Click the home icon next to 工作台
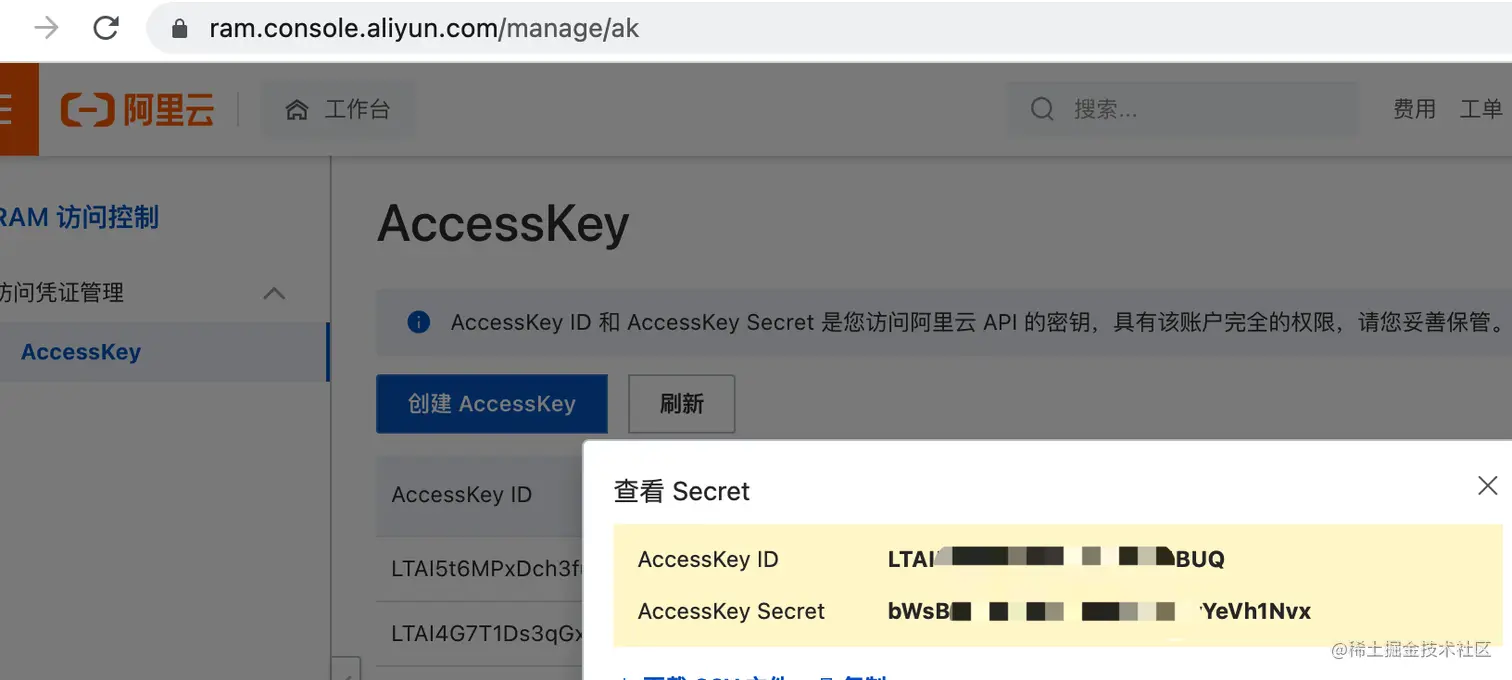 tap(296, 110)
